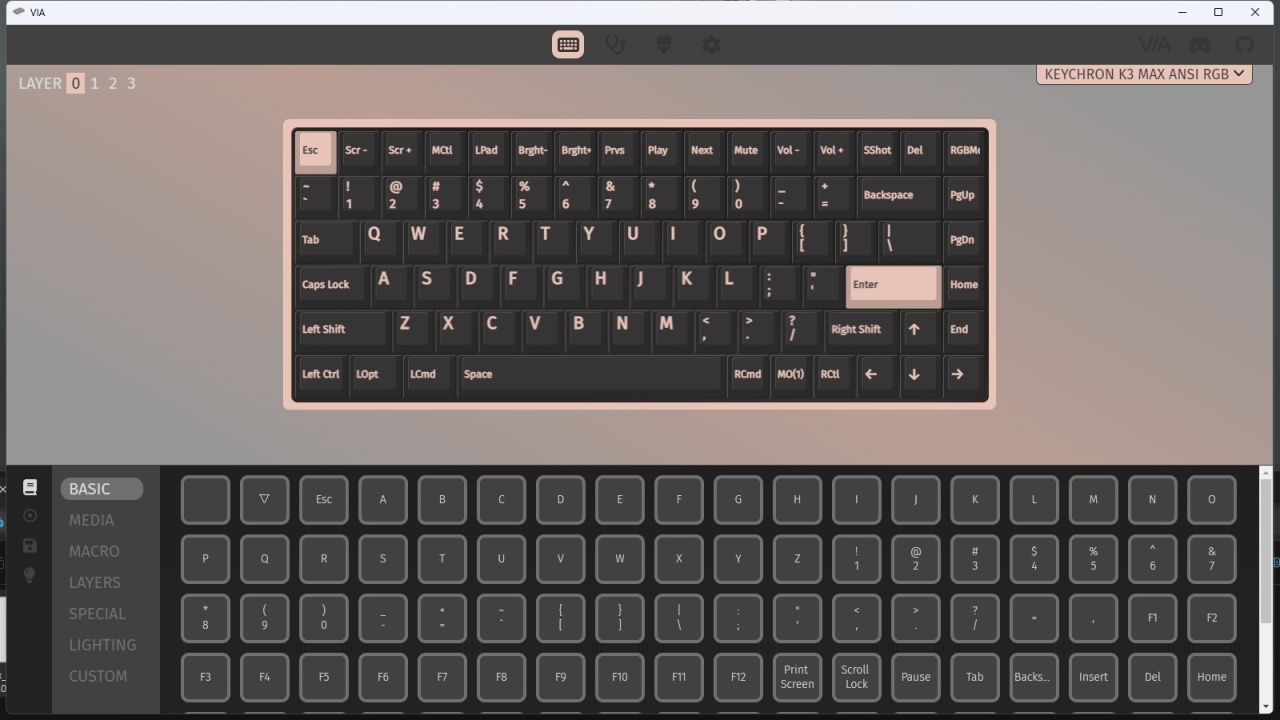Switch to layer 0
1280x720 pixels.
tap(76, 84)
